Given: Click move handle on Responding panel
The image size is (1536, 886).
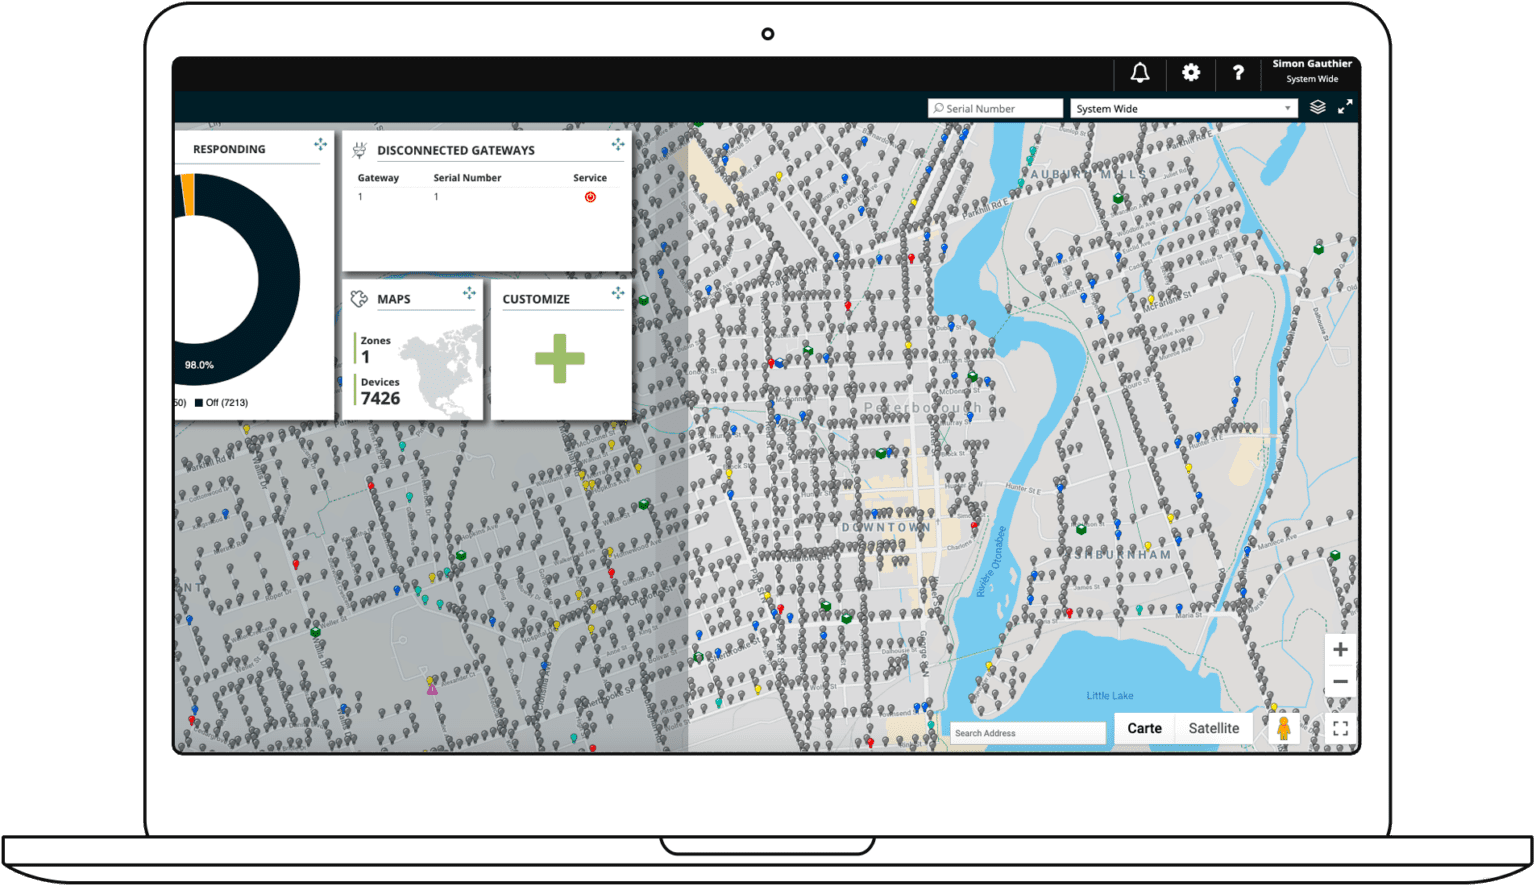Looking at the screenshot, I should coord(320,145).
